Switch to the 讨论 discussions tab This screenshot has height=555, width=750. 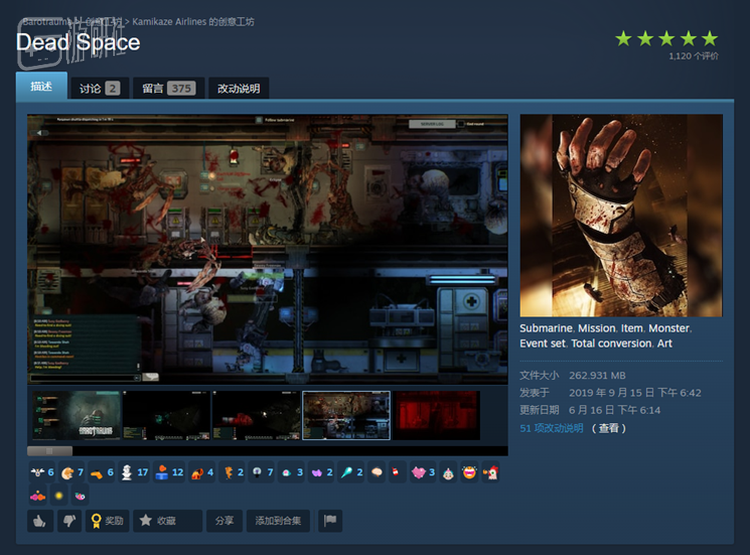[x=99, y=88]
